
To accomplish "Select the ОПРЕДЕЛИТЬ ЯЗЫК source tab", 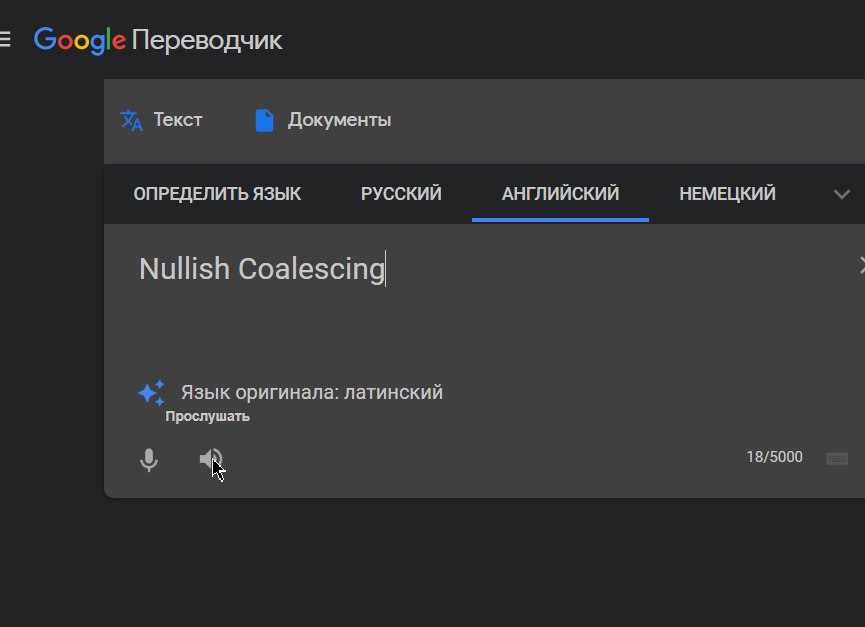I will 217,194.
